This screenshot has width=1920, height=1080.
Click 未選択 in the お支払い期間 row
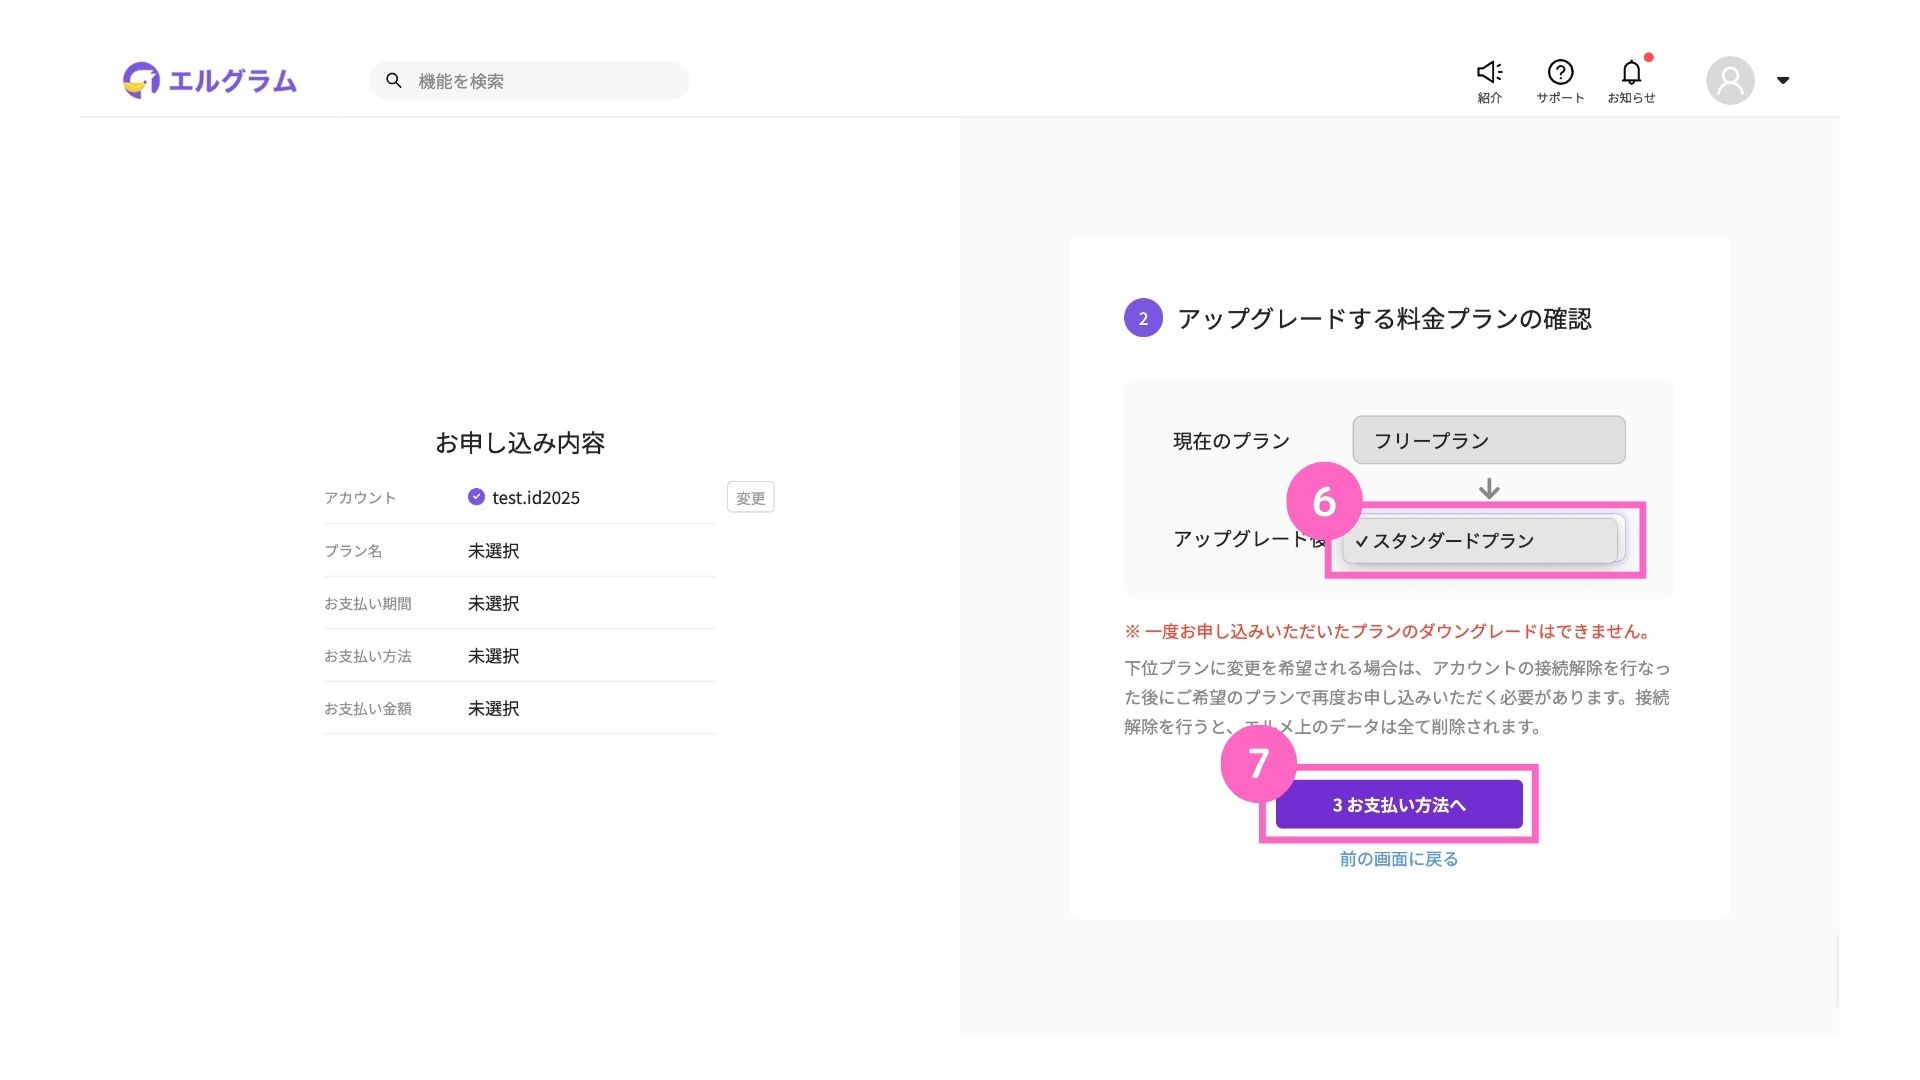tap(494, 604)
